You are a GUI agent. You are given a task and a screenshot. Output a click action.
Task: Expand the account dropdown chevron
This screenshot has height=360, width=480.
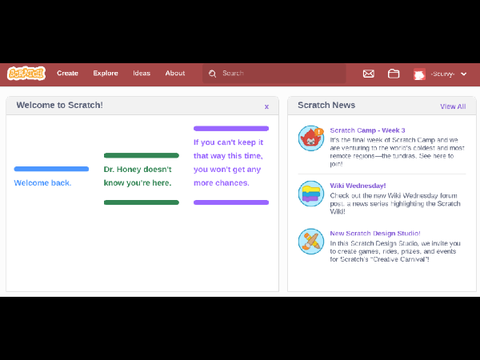[464, 74]
